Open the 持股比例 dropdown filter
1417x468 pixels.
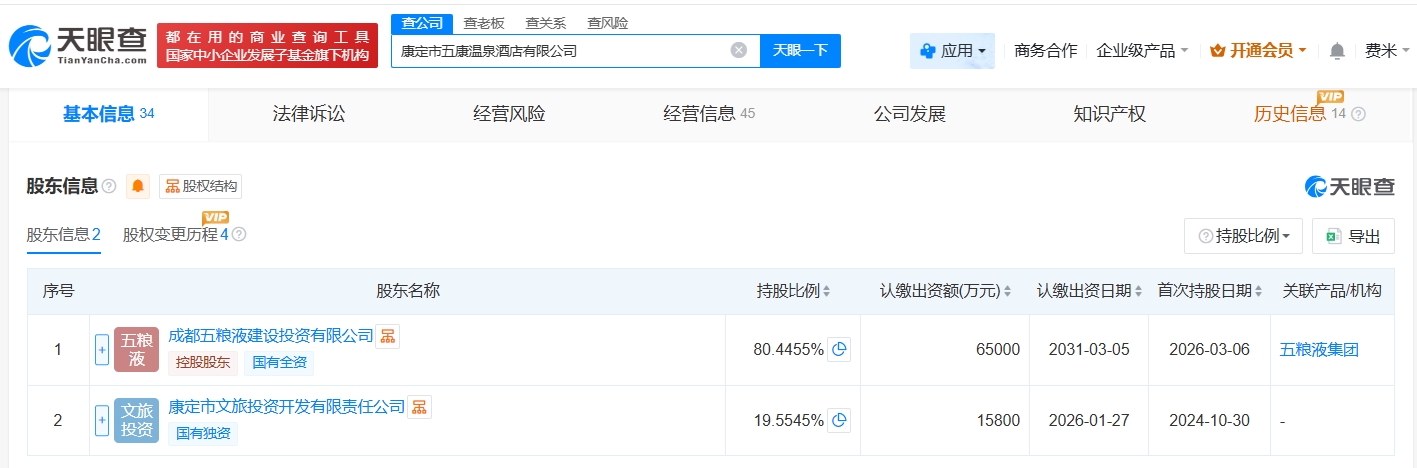point(1243,236)
